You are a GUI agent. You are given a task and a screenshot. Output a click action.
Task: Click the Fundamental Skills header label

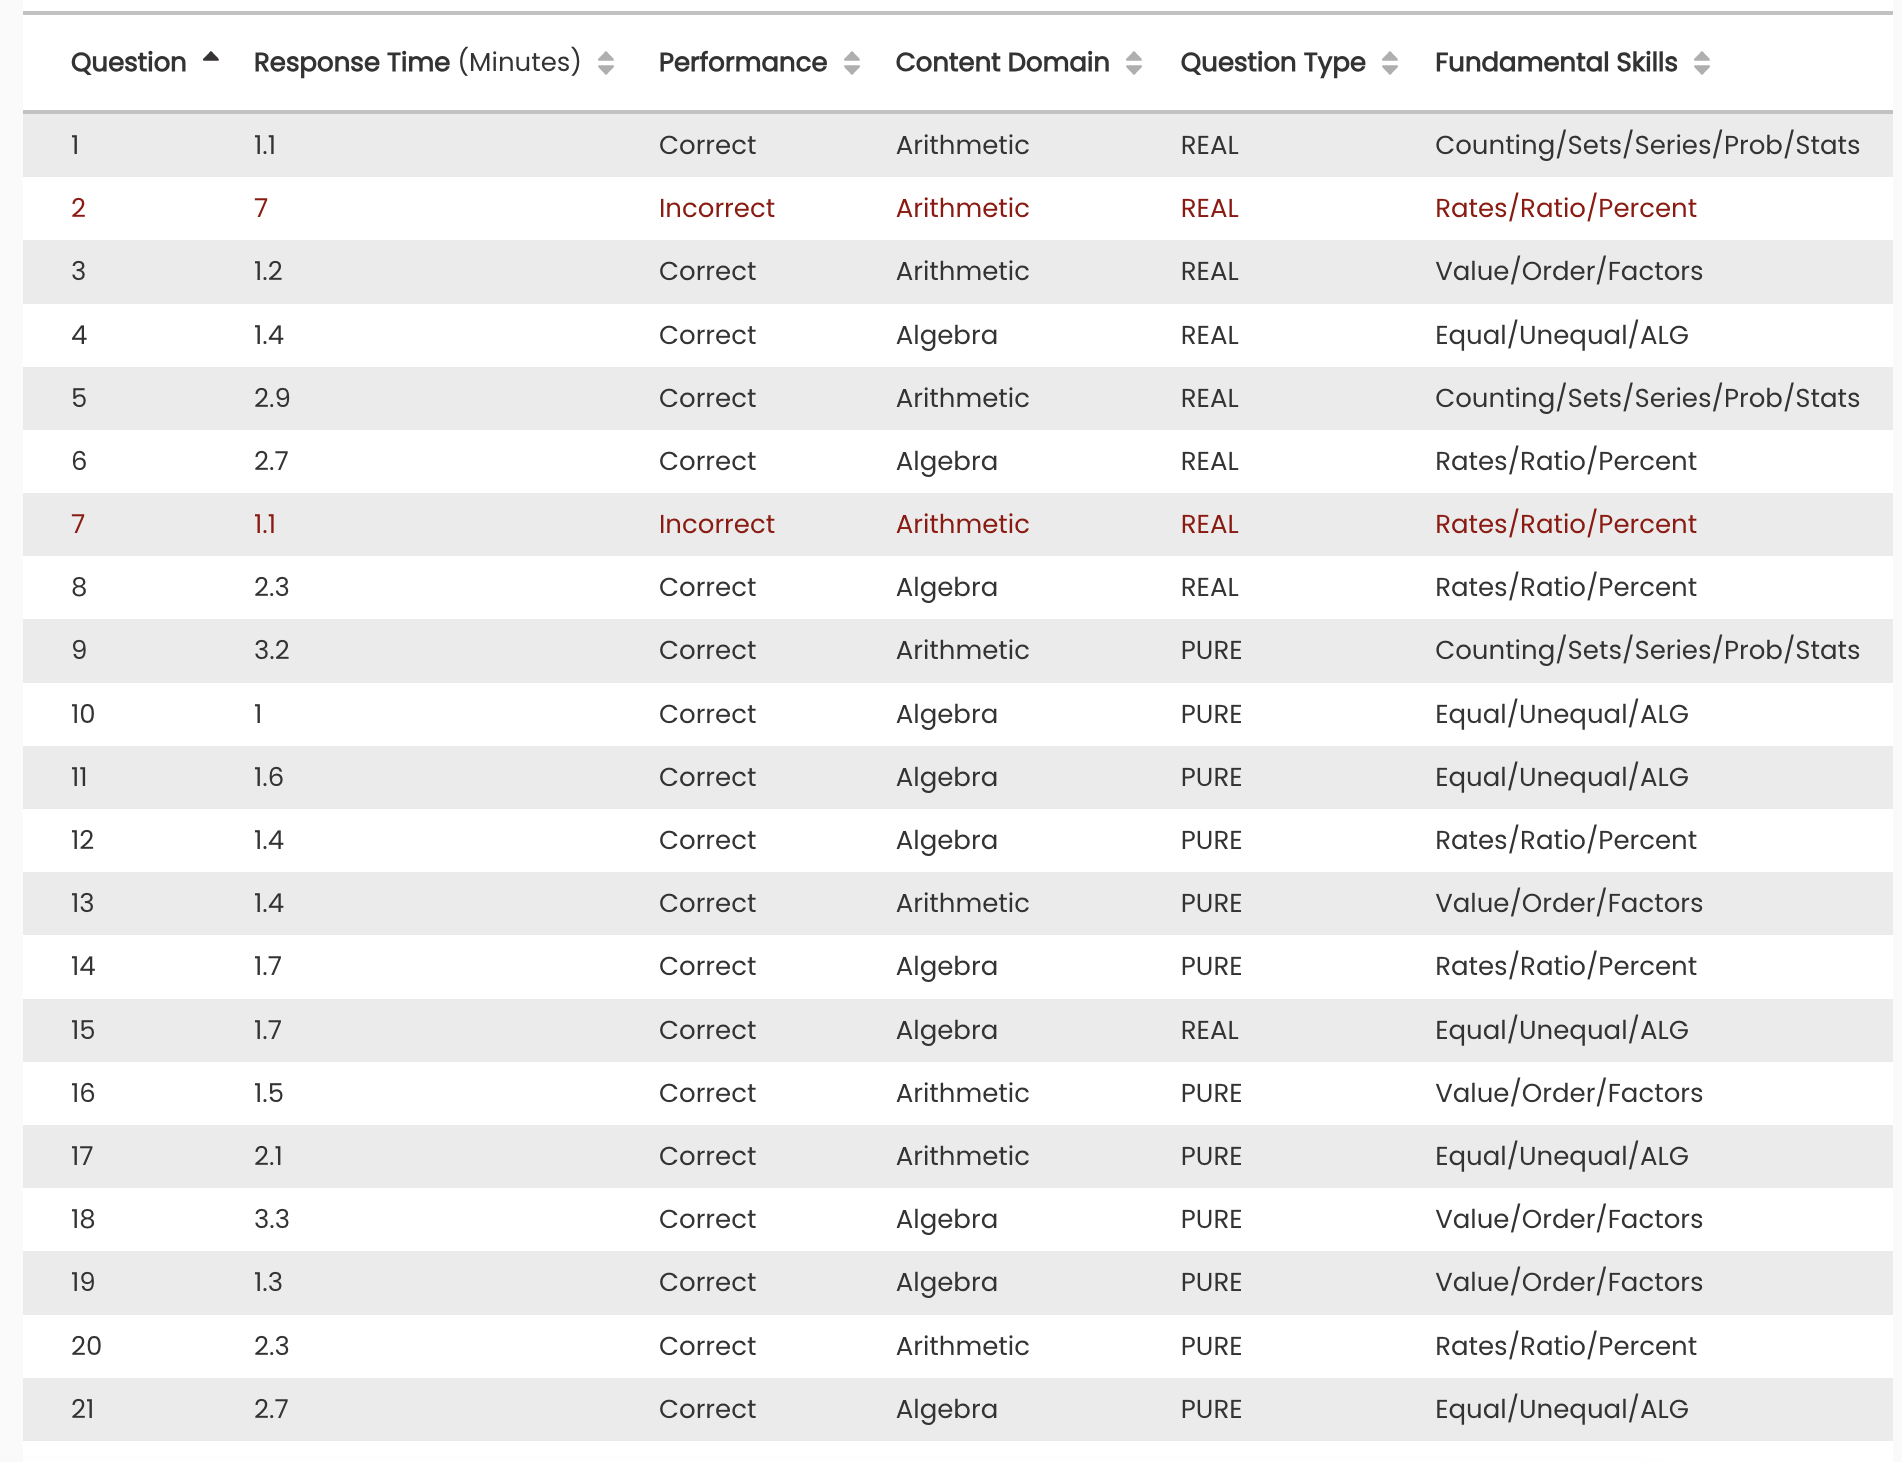click(1556, 63)
